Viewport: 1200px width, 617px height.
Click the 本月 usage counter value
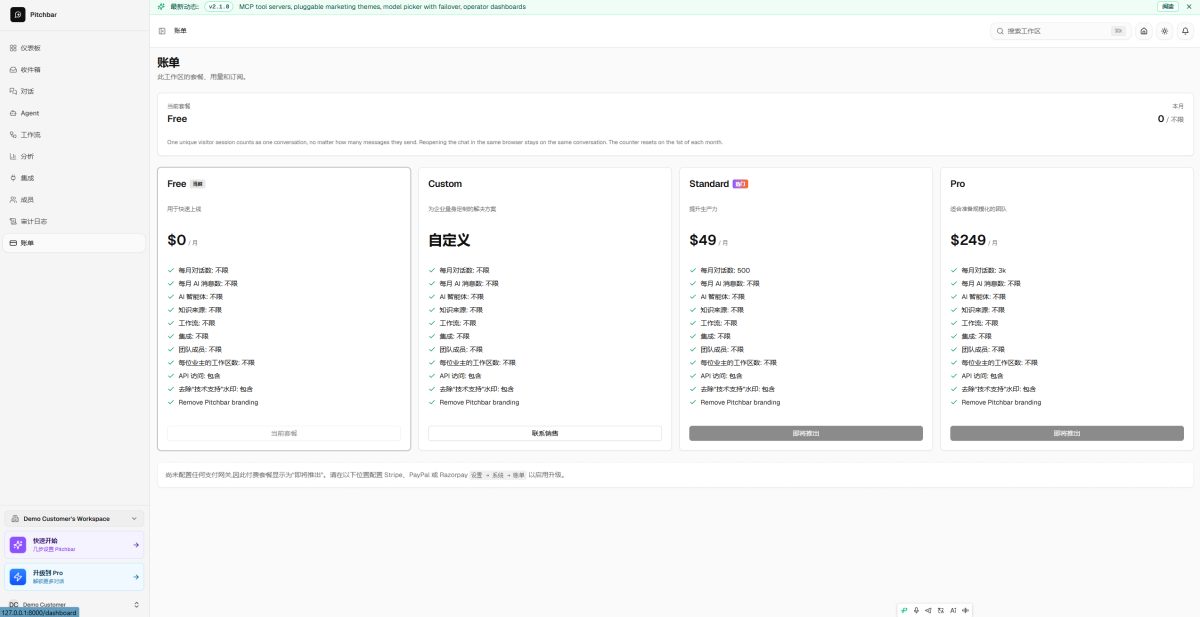click(1170, 119)
